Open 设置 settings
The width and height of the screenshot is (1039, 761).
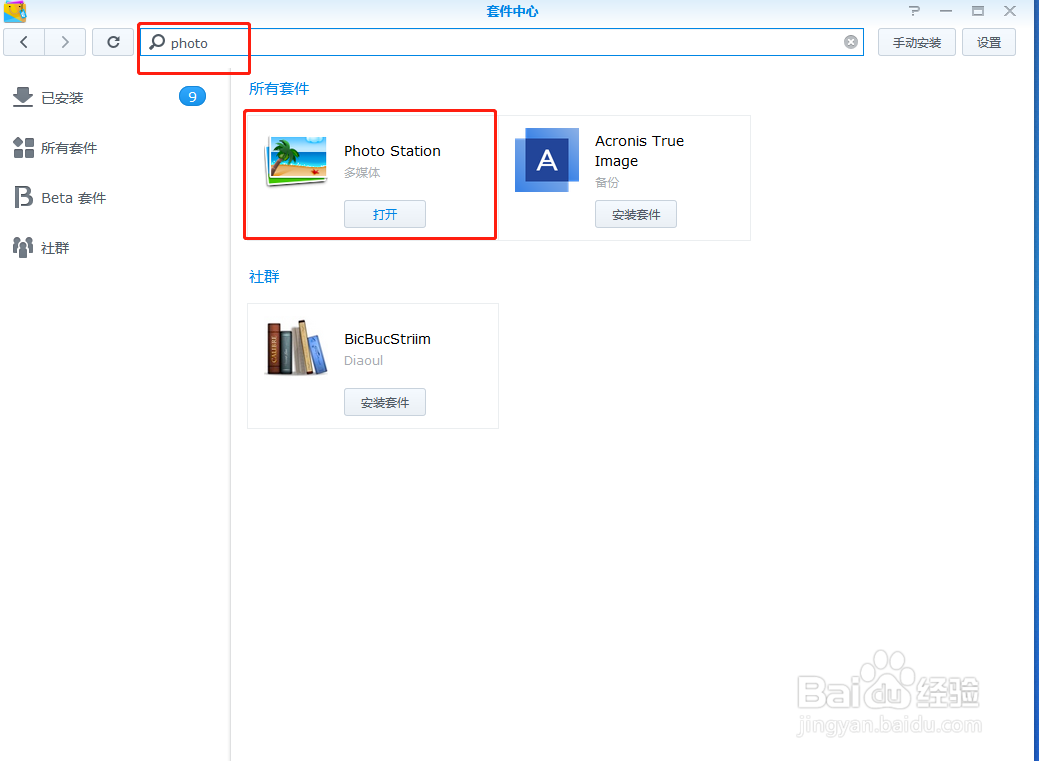coord(989,42)
